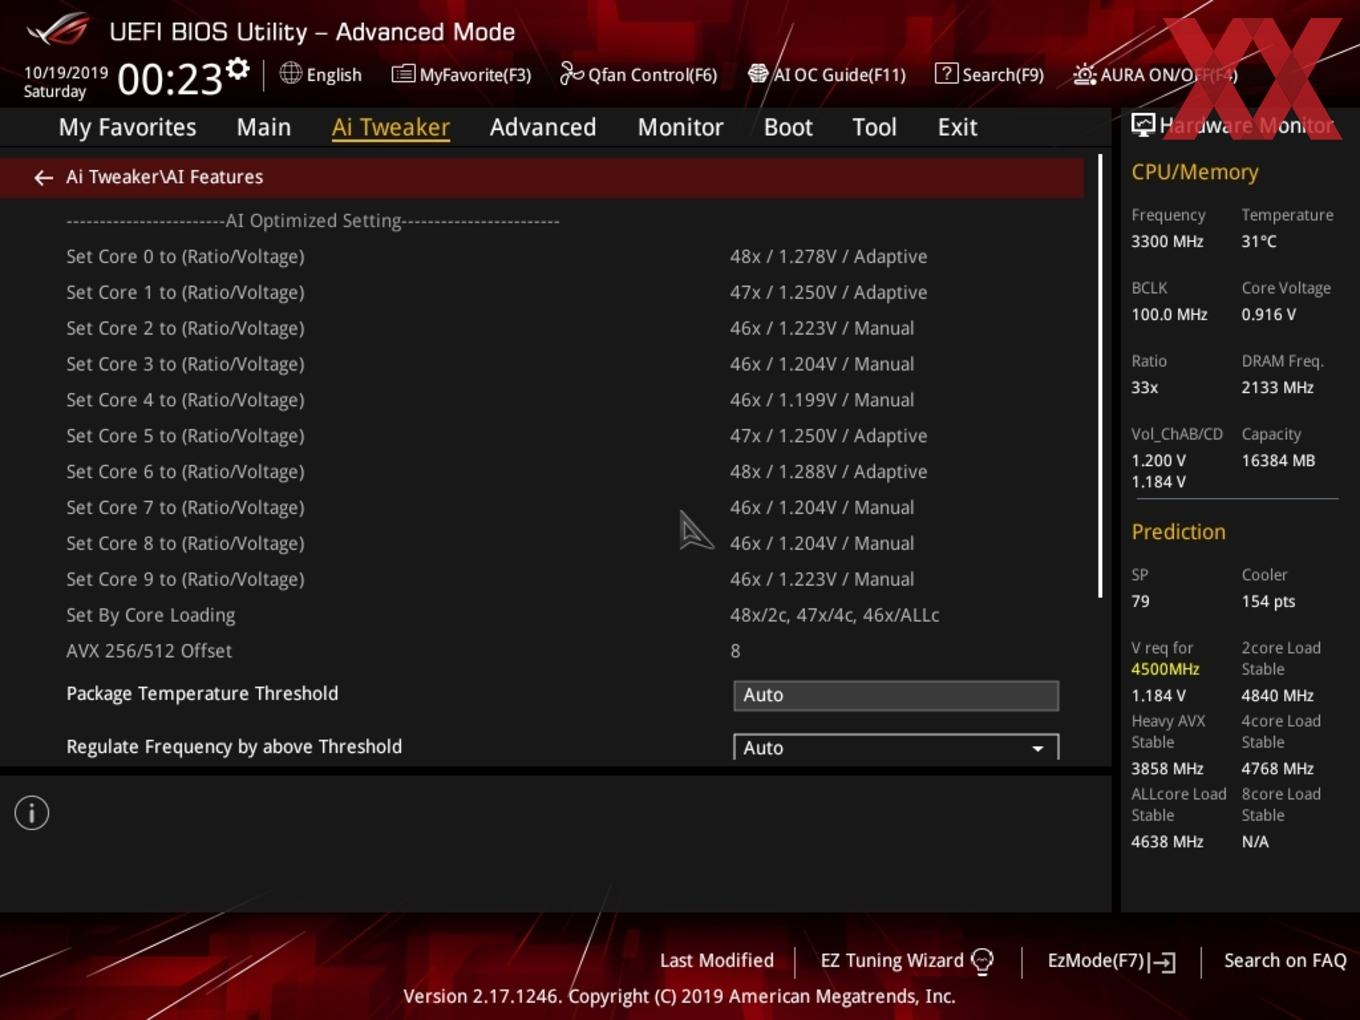Image resolution: width=1360 pixels, height=1020 pixels.
Task: Open Search on FAQ link
Action: click(1285, 961)
